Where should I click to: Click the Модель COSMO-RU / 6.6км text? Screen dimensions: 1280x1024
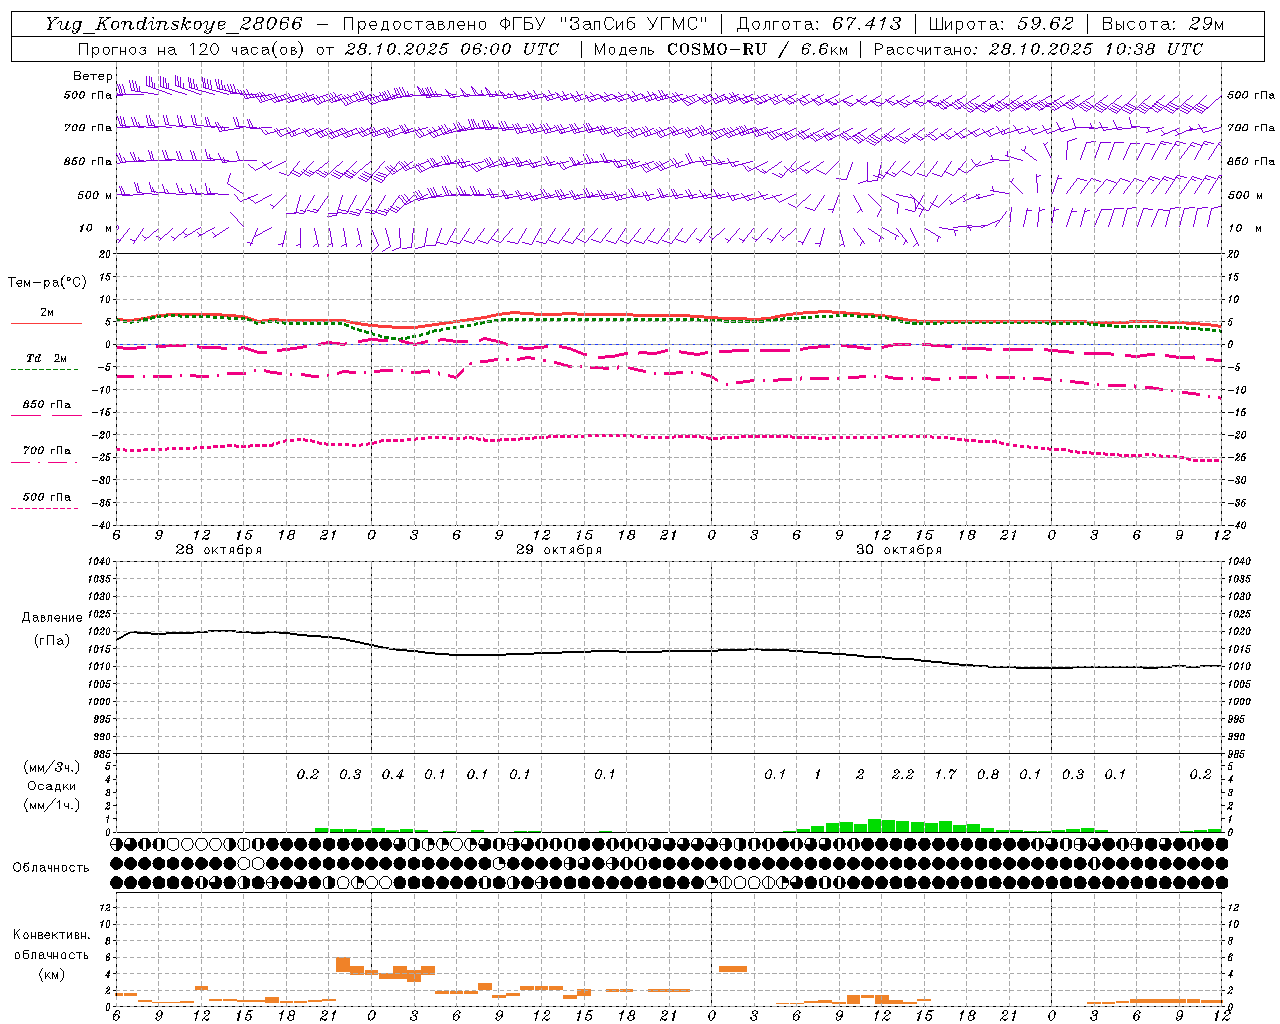click(721, 49)
